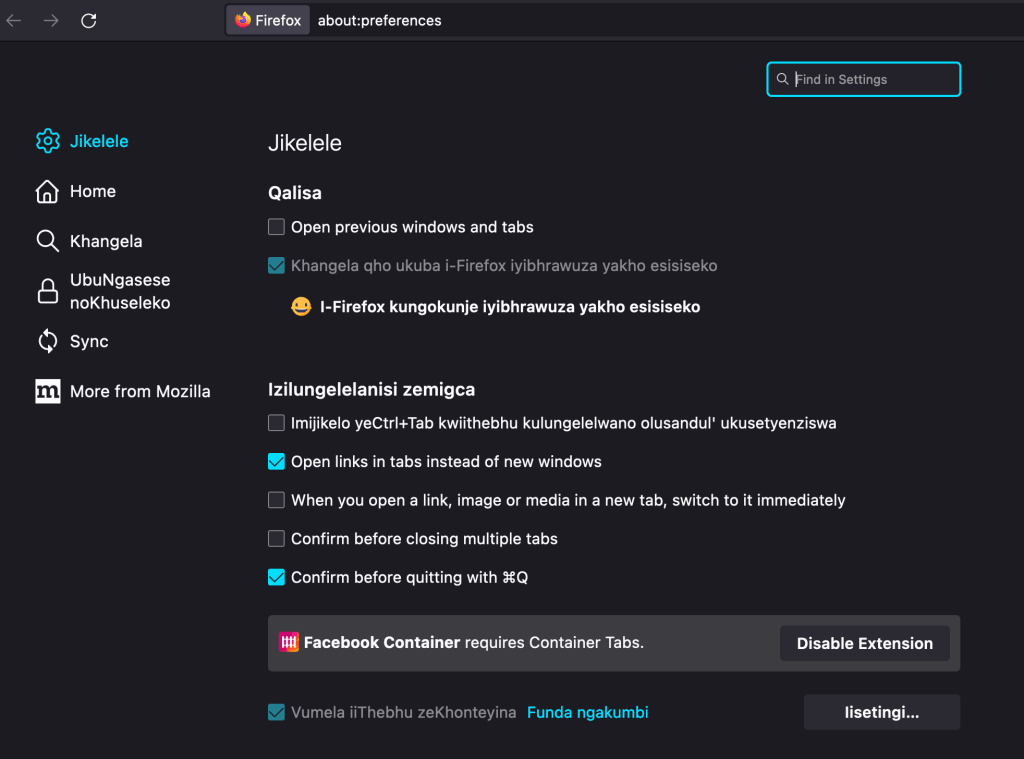This screenshot has width=1024, height=759.
Task: Click the Mozilla logo icon in sidebar
Action: coord(47,391)
